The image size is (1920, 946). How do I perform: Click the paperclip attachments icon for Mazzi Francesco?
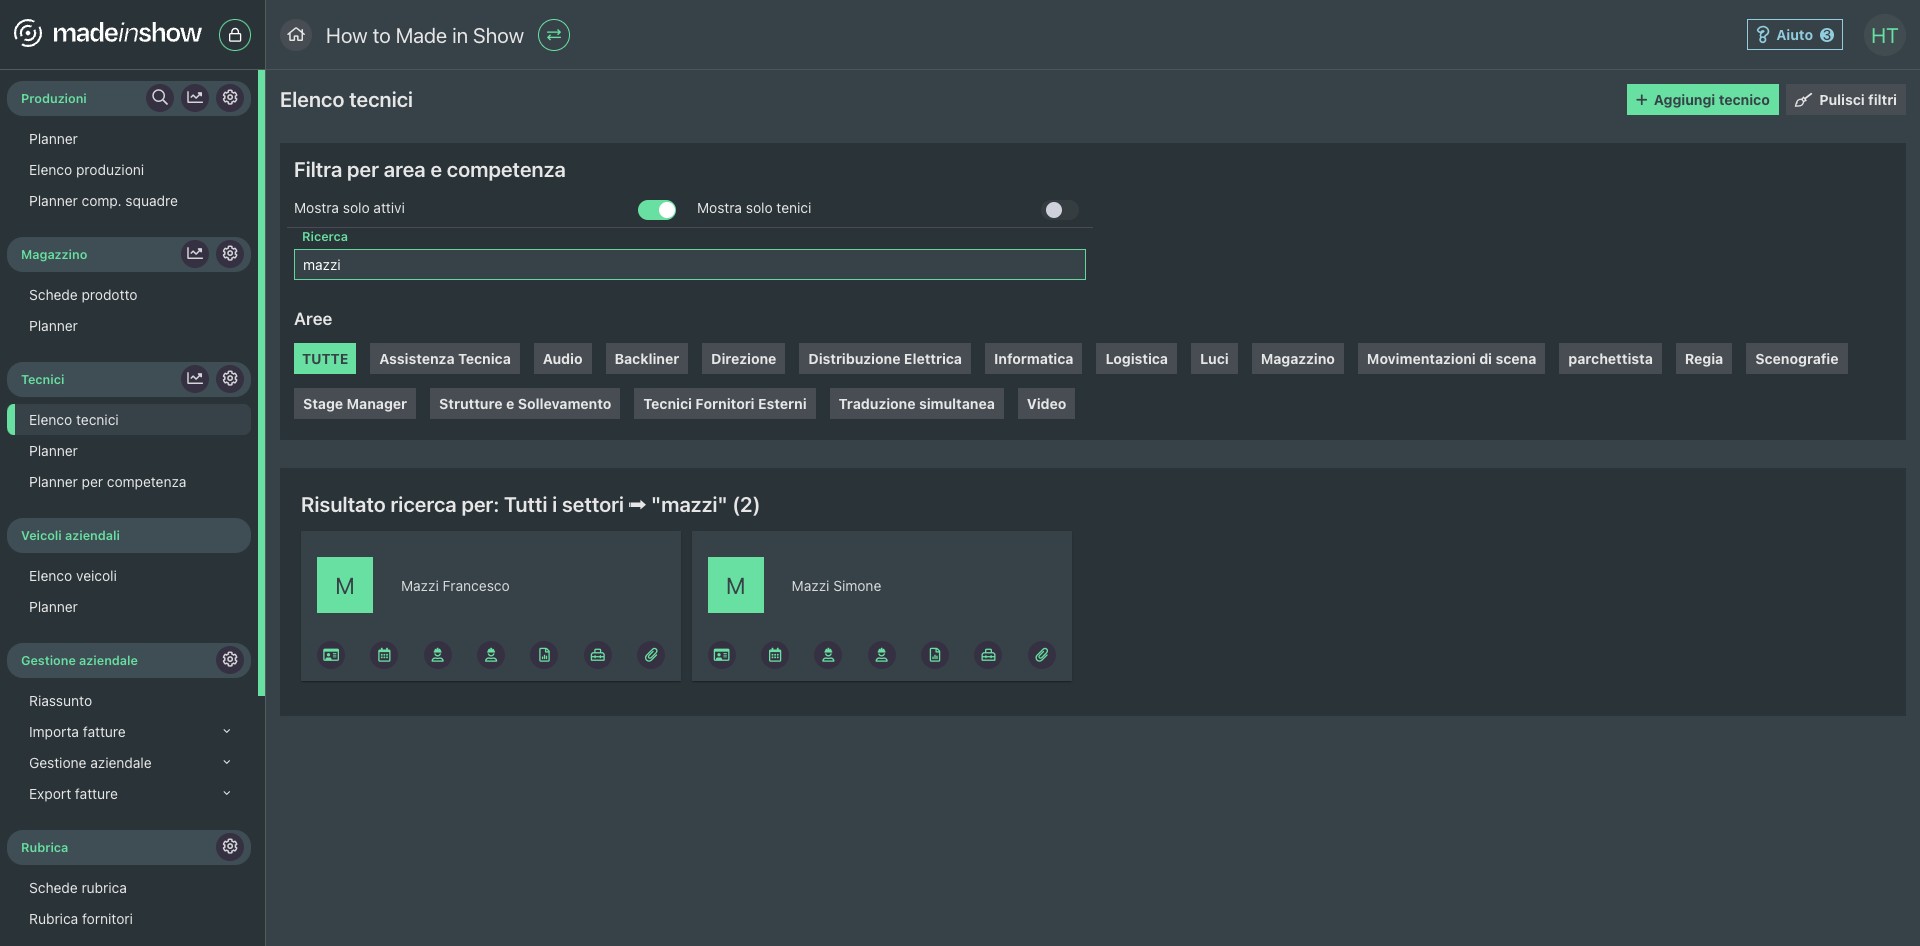coord(651,655)
